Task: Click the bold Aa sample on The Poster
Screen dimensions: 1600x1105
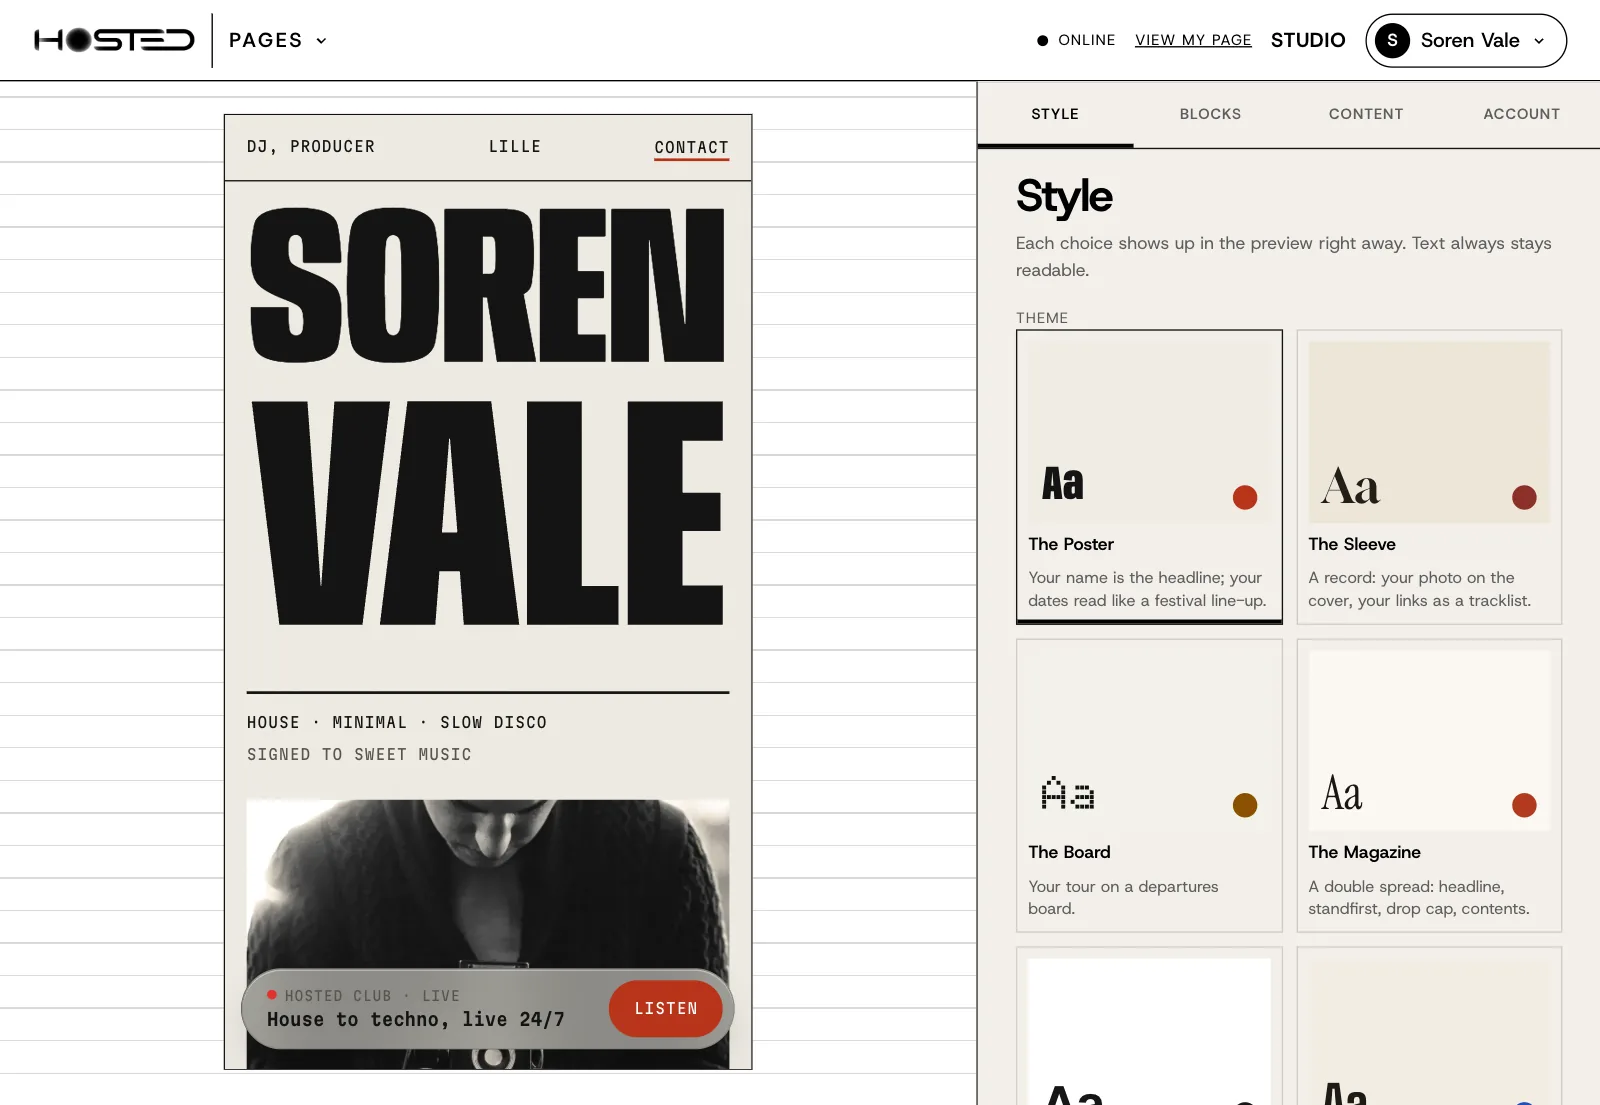Action: point(1062,484)
